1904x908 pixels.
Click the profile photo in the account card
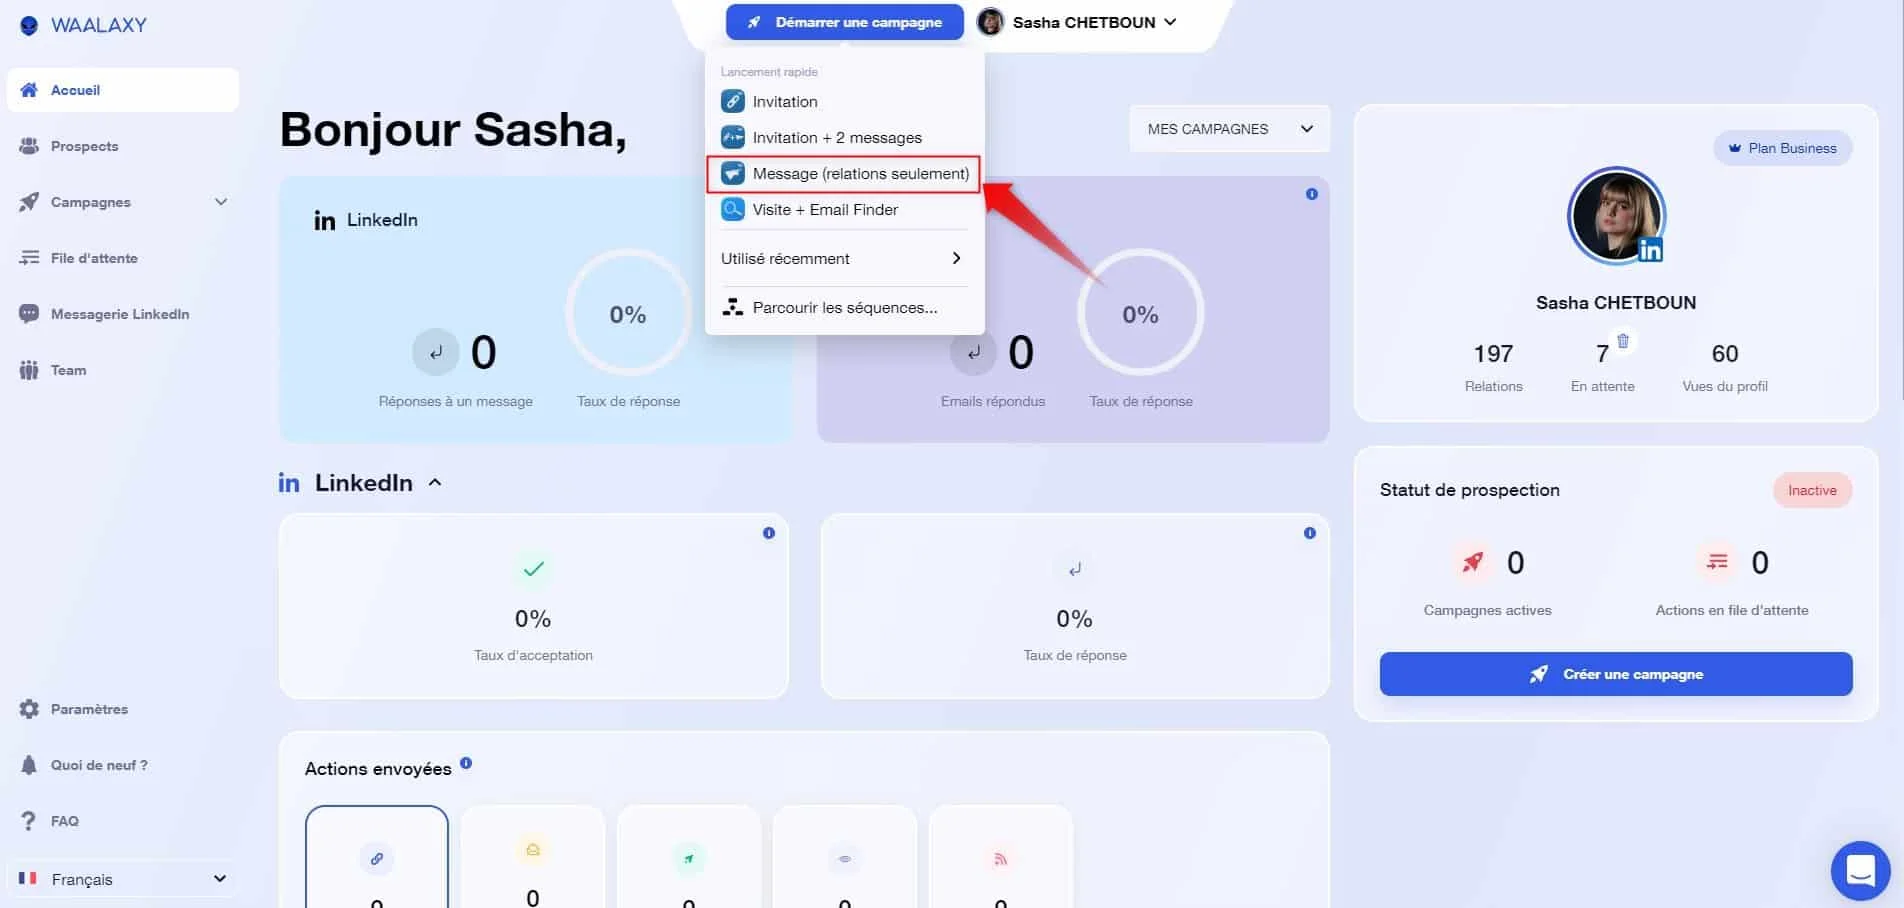tap(1616, 216)
